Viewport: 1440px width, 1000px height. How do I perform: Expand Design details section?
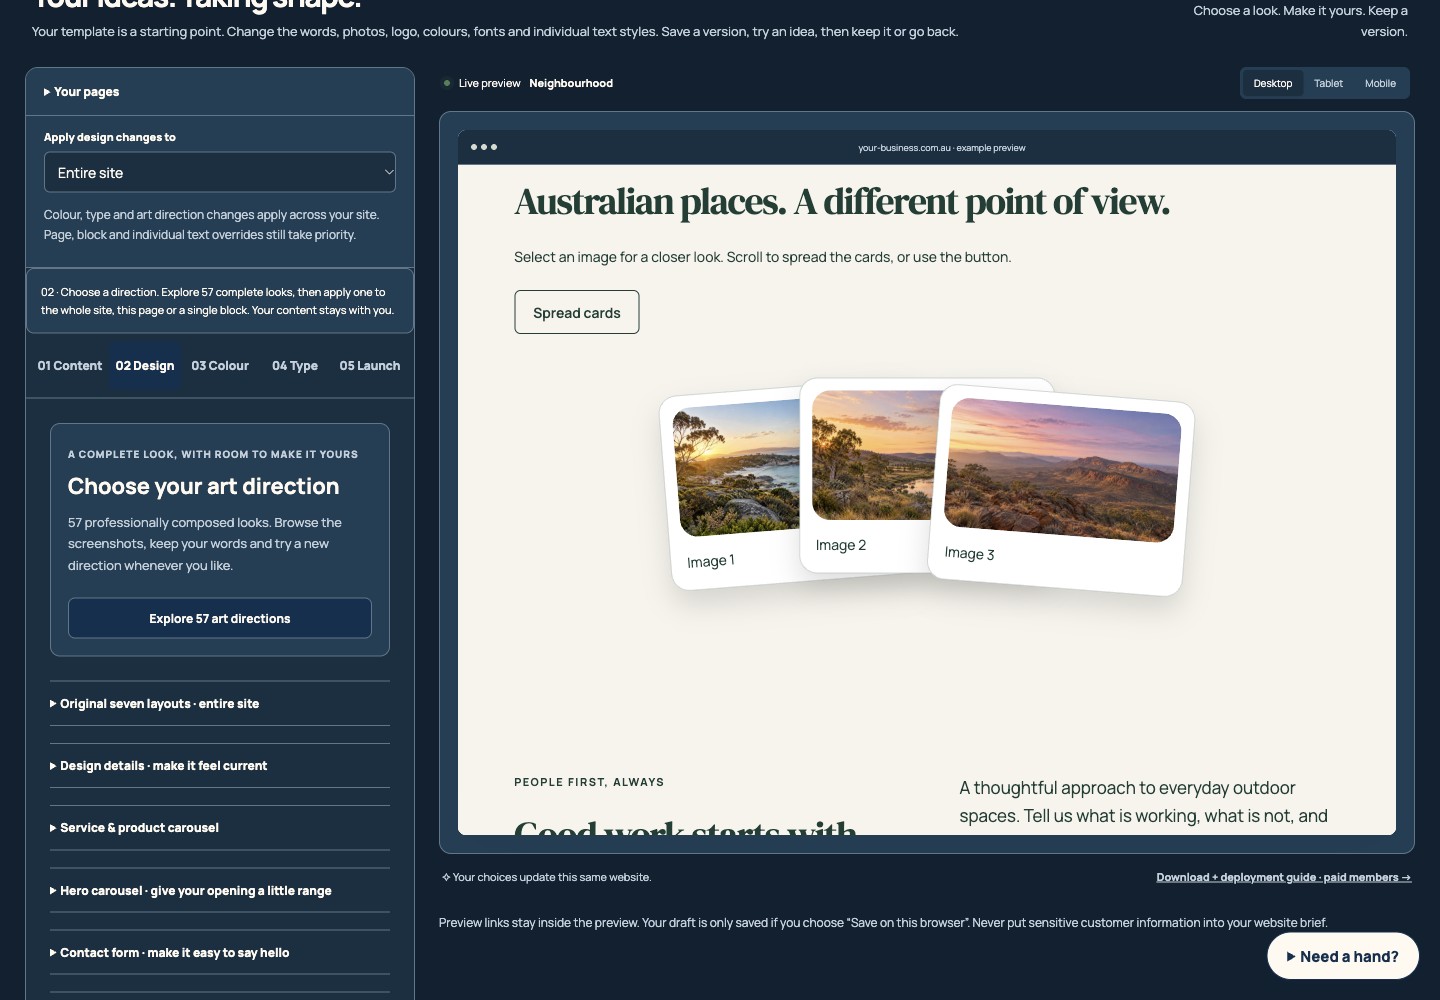point(220,766)
